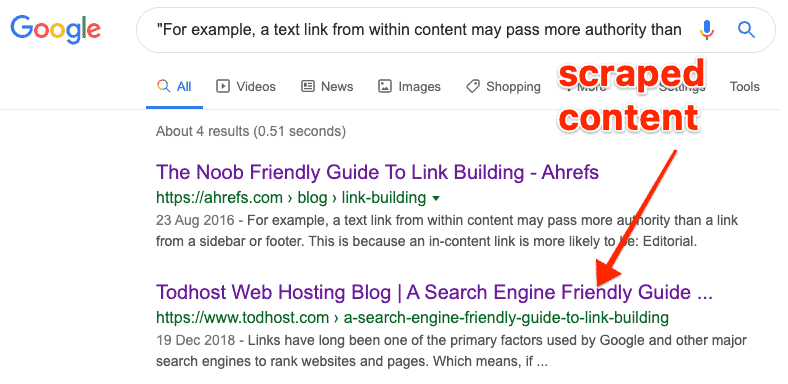Viewport: 788px width, 384px height.
Task: Click the Shopping tab tag icon
Action: pyautogui.click(x=472, y=86)
